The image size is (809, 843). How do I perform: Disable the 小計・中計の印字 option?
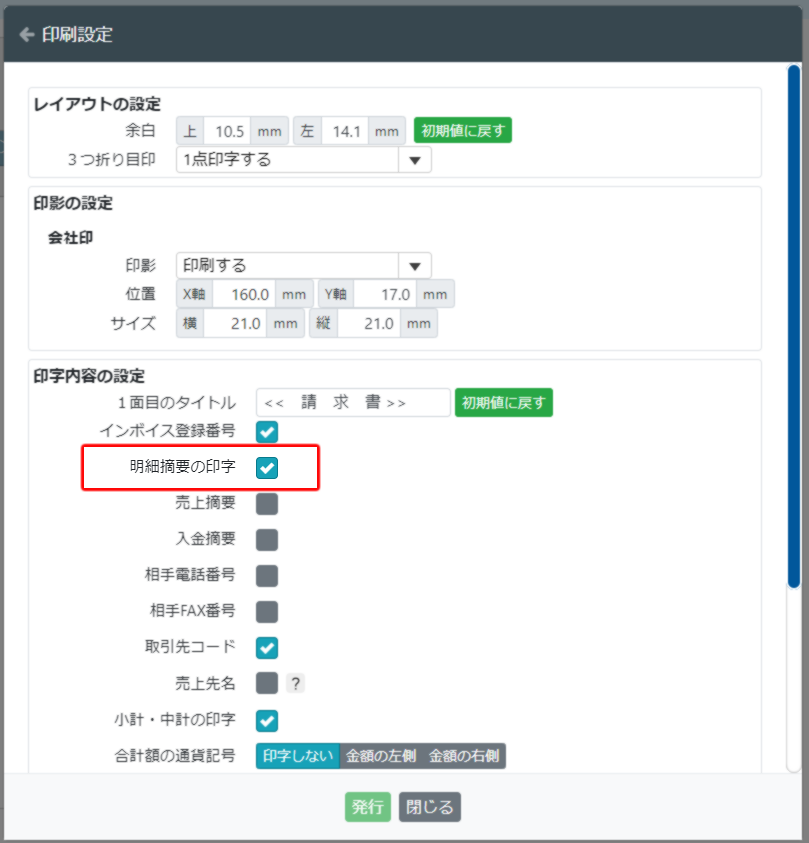pyautogui.click(x=265, y=720)
